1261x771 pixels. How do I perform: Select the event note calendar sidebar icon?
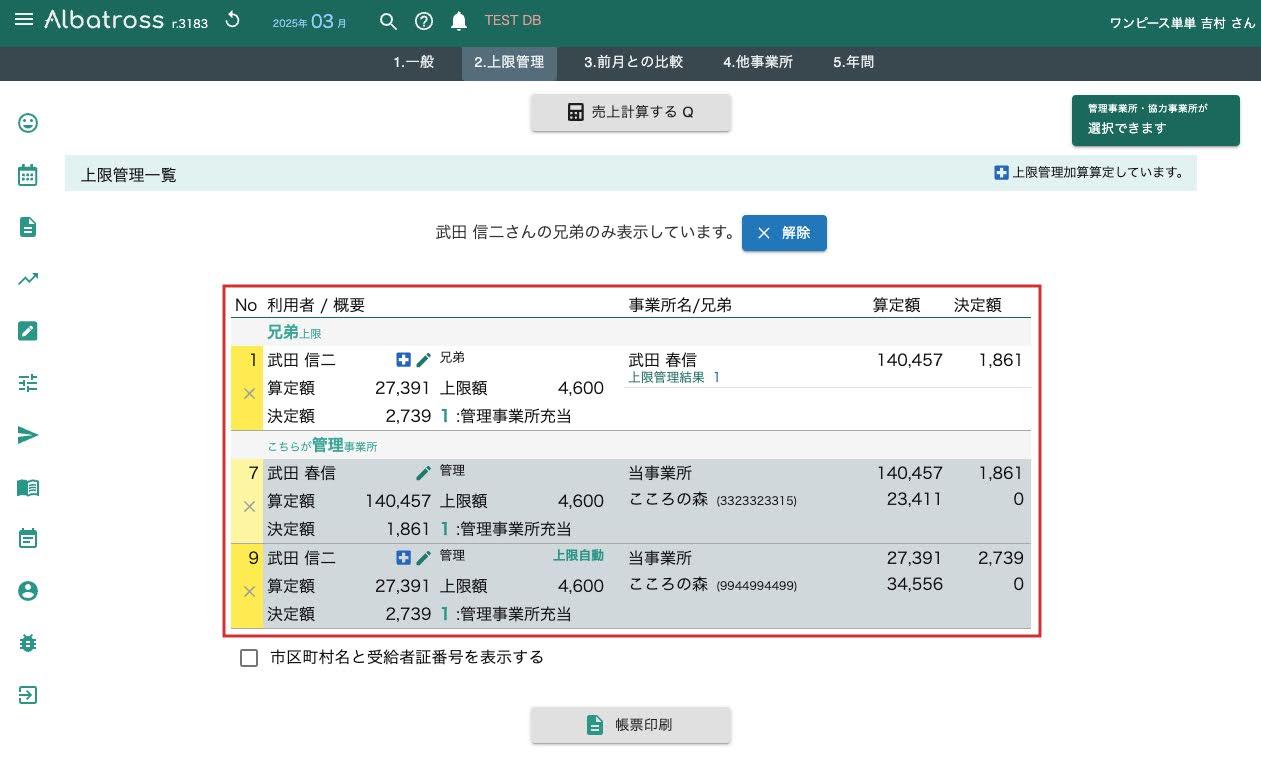click(x=28, y=539)
